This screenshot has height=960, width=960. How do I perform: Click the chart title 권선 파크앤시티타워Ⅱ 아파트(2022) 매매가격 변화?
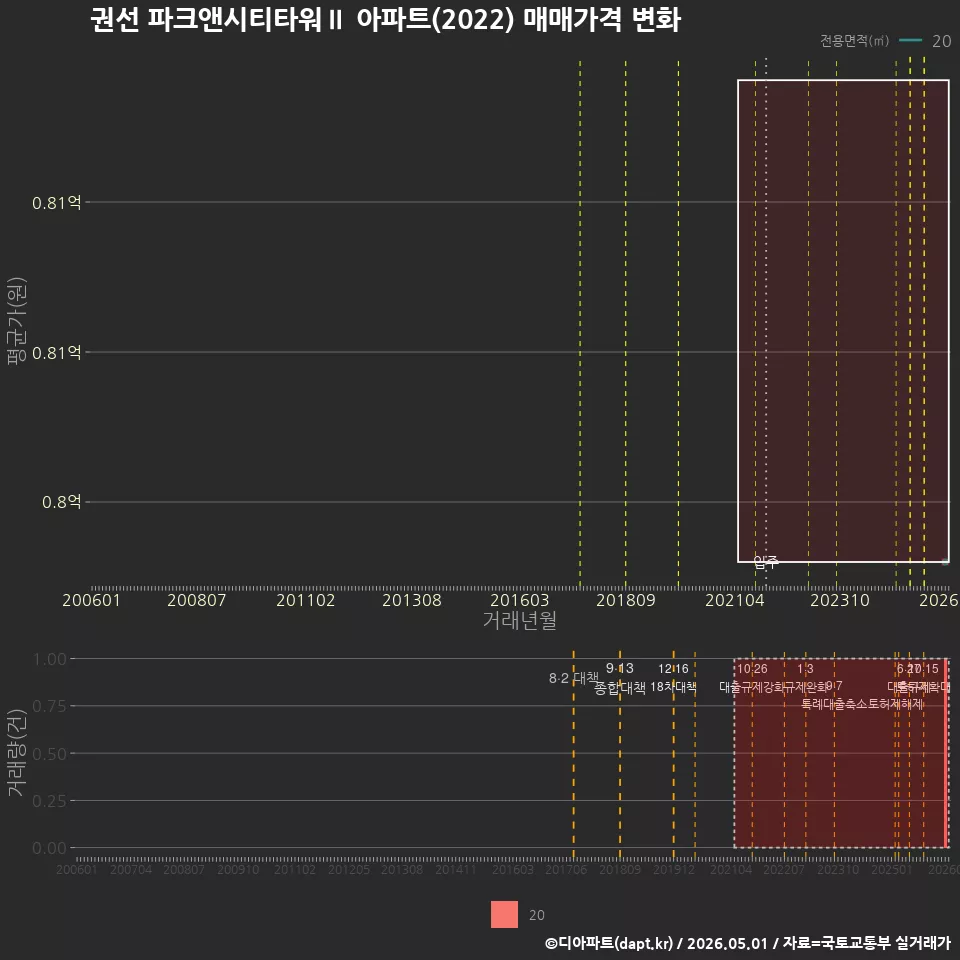click(385, 20)
